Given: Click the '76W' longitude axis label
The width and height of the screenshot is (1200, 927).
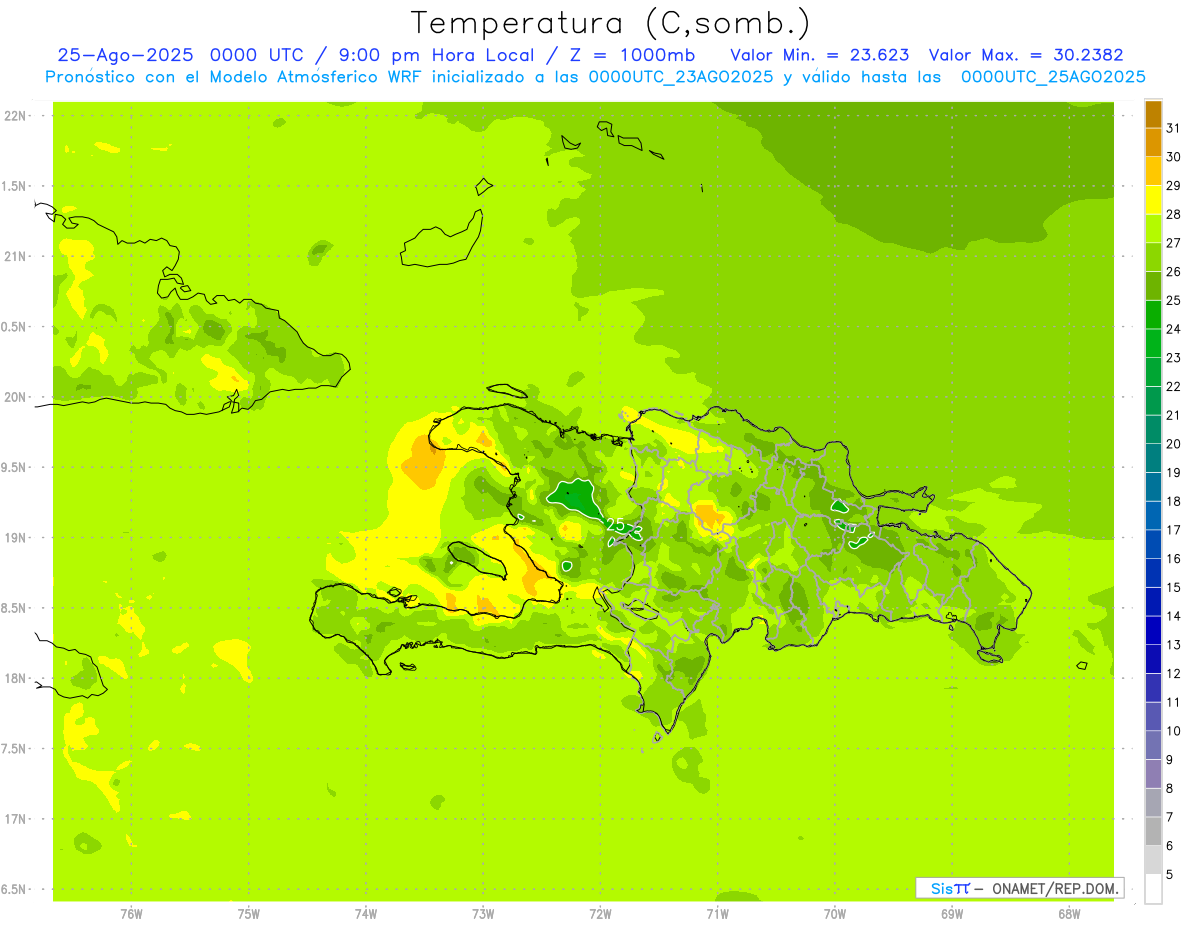Looking at the screenshot, I should (x=131, y=914).
